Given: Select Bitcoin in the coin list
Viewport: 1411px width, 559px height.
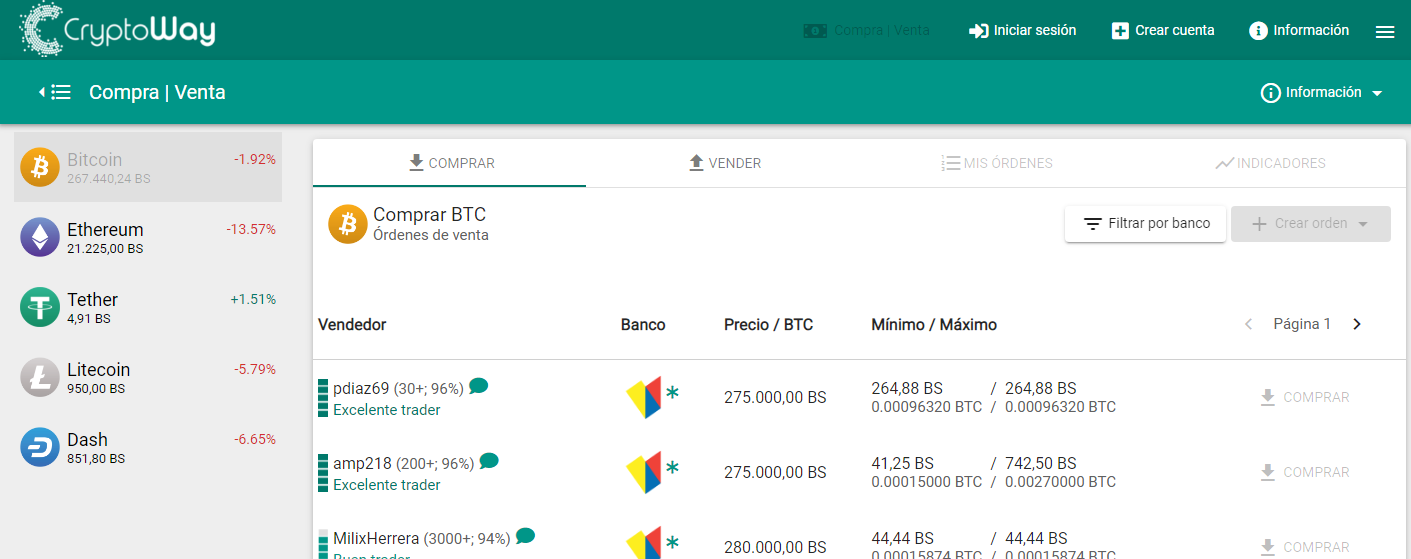Looking at the screenshot, I should coord(148,167).
